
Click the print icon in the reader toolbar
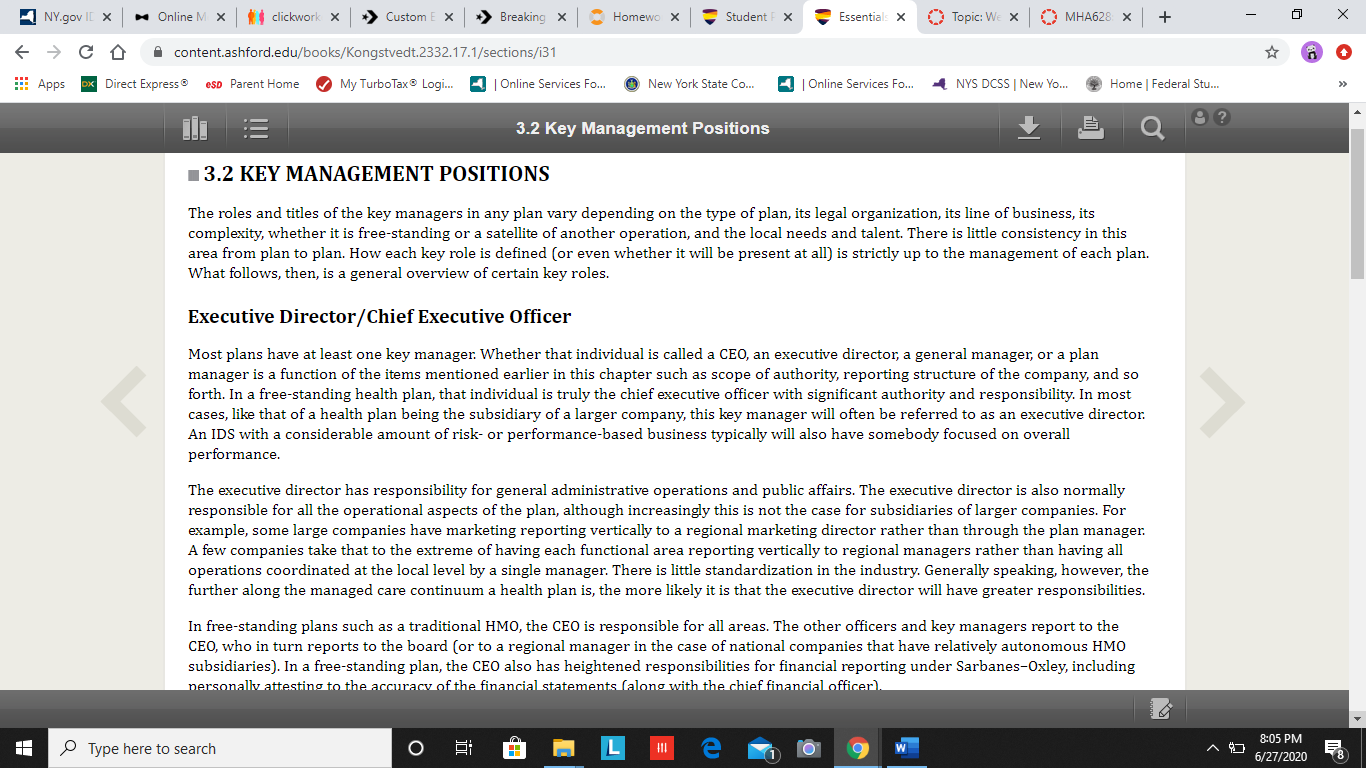(1091, 127)
